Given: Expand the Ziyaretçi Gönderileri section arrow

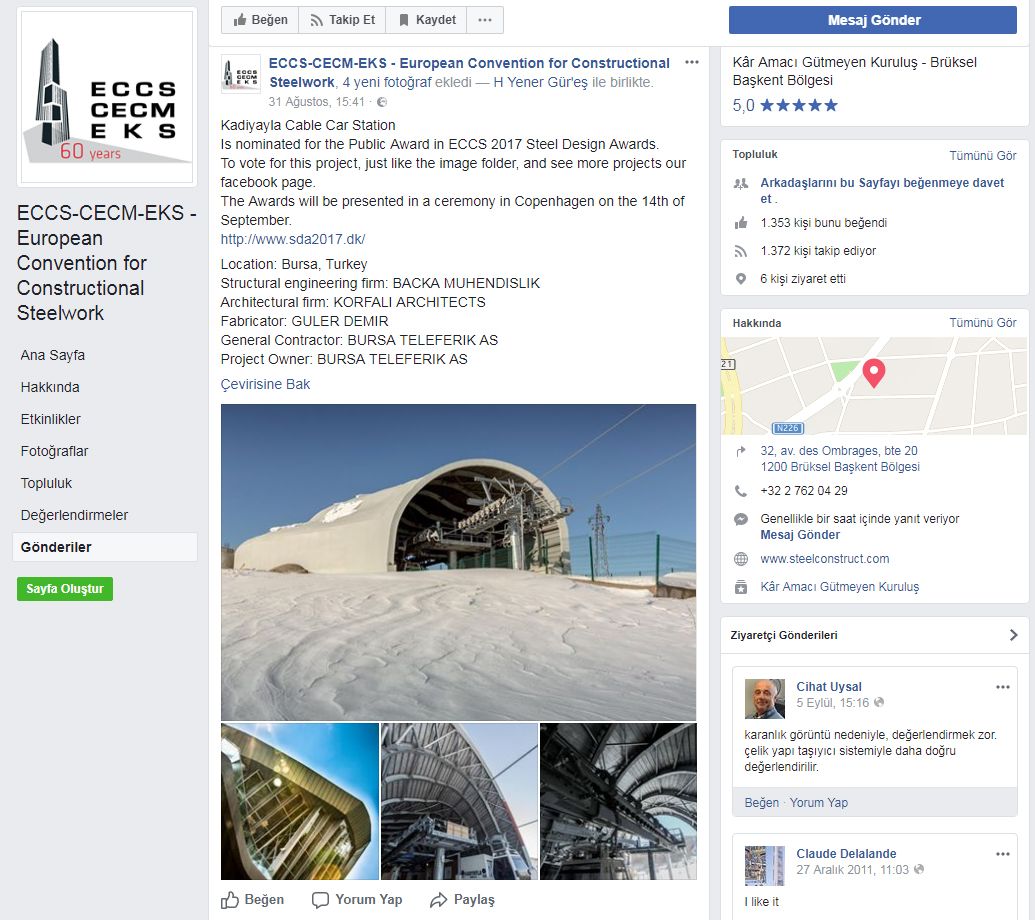Looking at the screenshot, I should point(1013,635).
